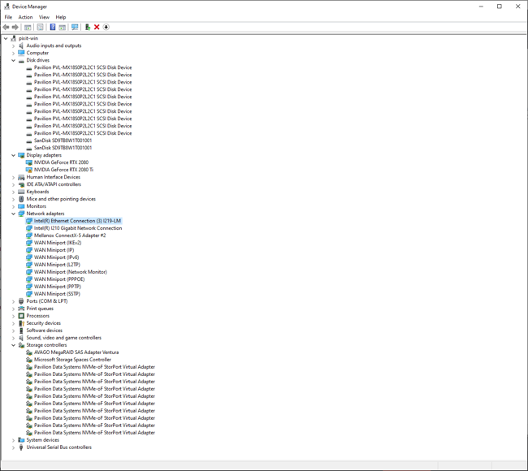Image resolution: width=528 pixels, height=472 pixels.
Task: Click the Disable device down-arrow icon
Action: click(106, 27)
